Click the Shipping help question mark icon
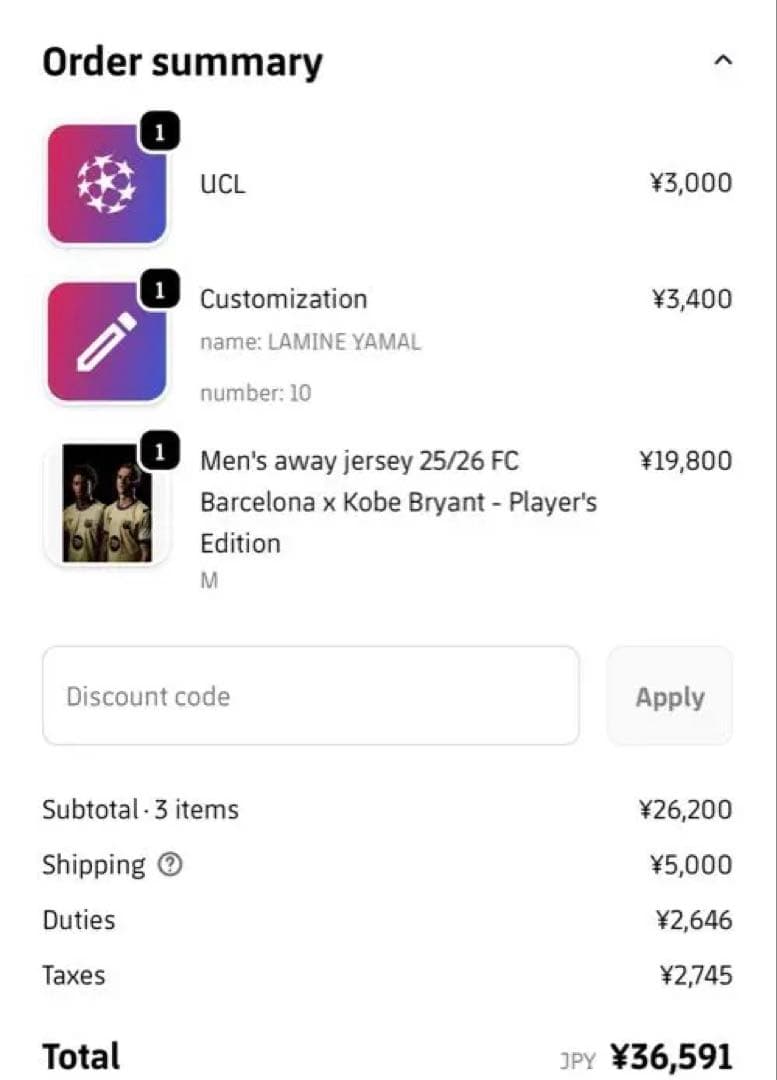Screen dimensions: 777x1080 click(171, 866)
